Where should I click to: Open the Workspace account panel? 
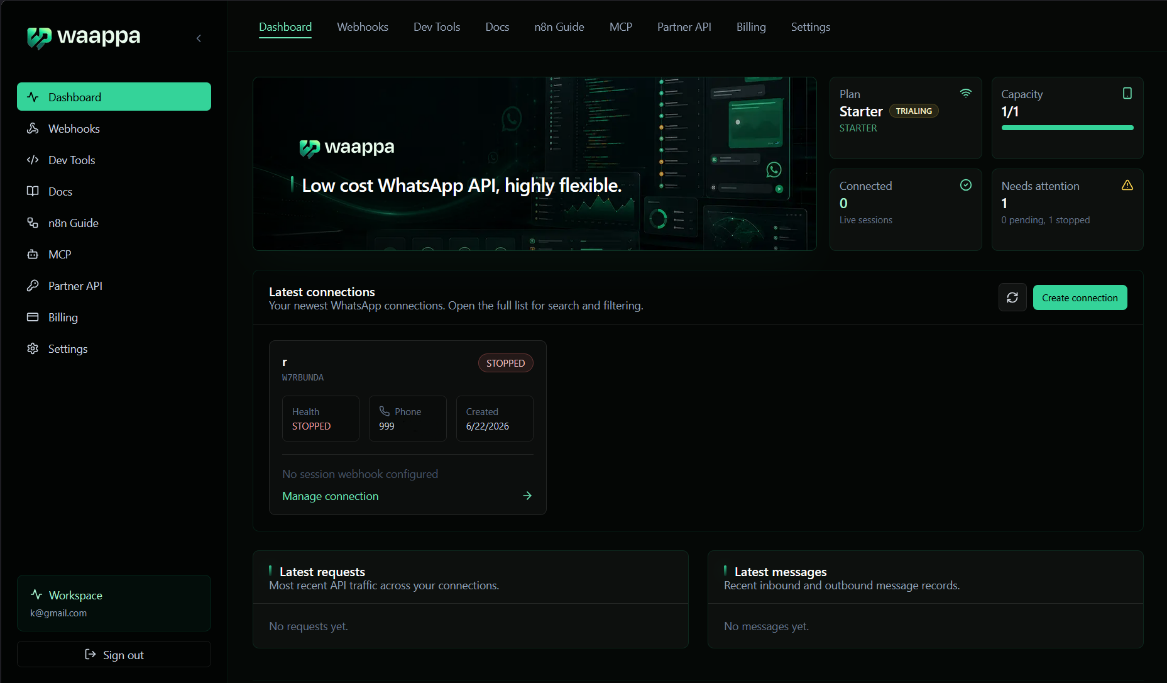tap(114, 603)
